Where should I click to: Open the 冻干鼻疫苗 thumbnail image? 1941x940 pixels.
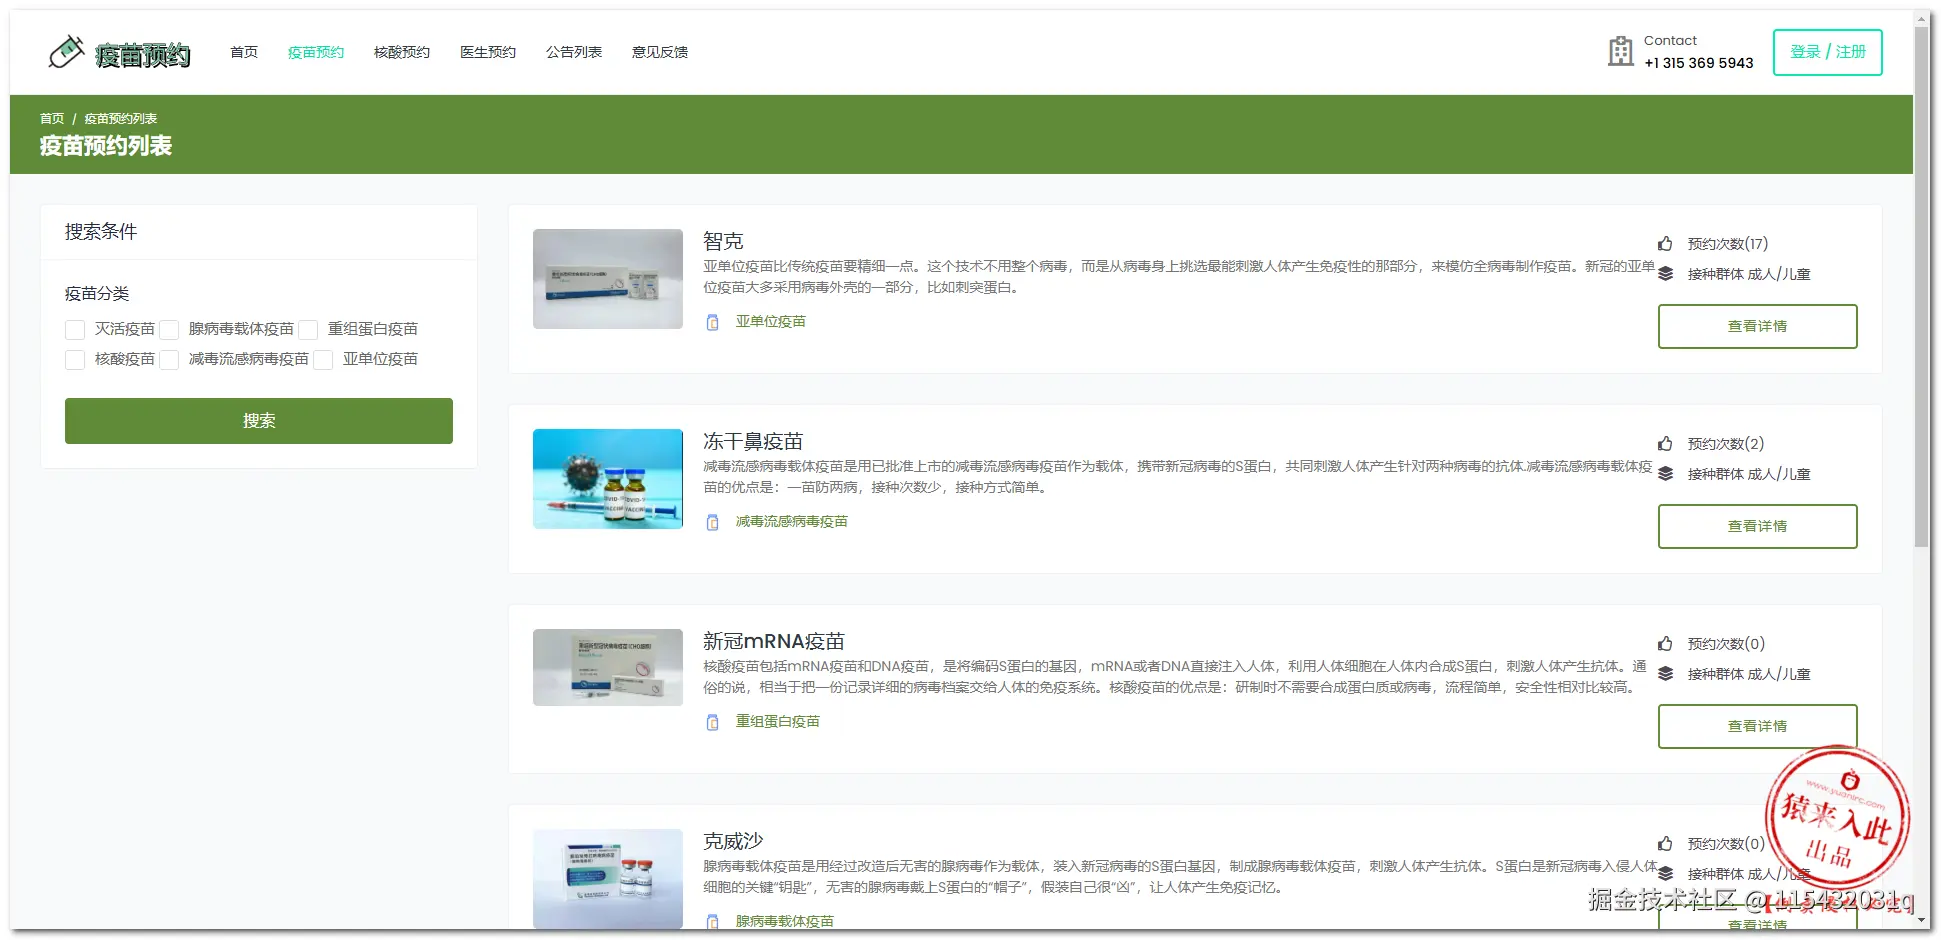pos(608,479)
